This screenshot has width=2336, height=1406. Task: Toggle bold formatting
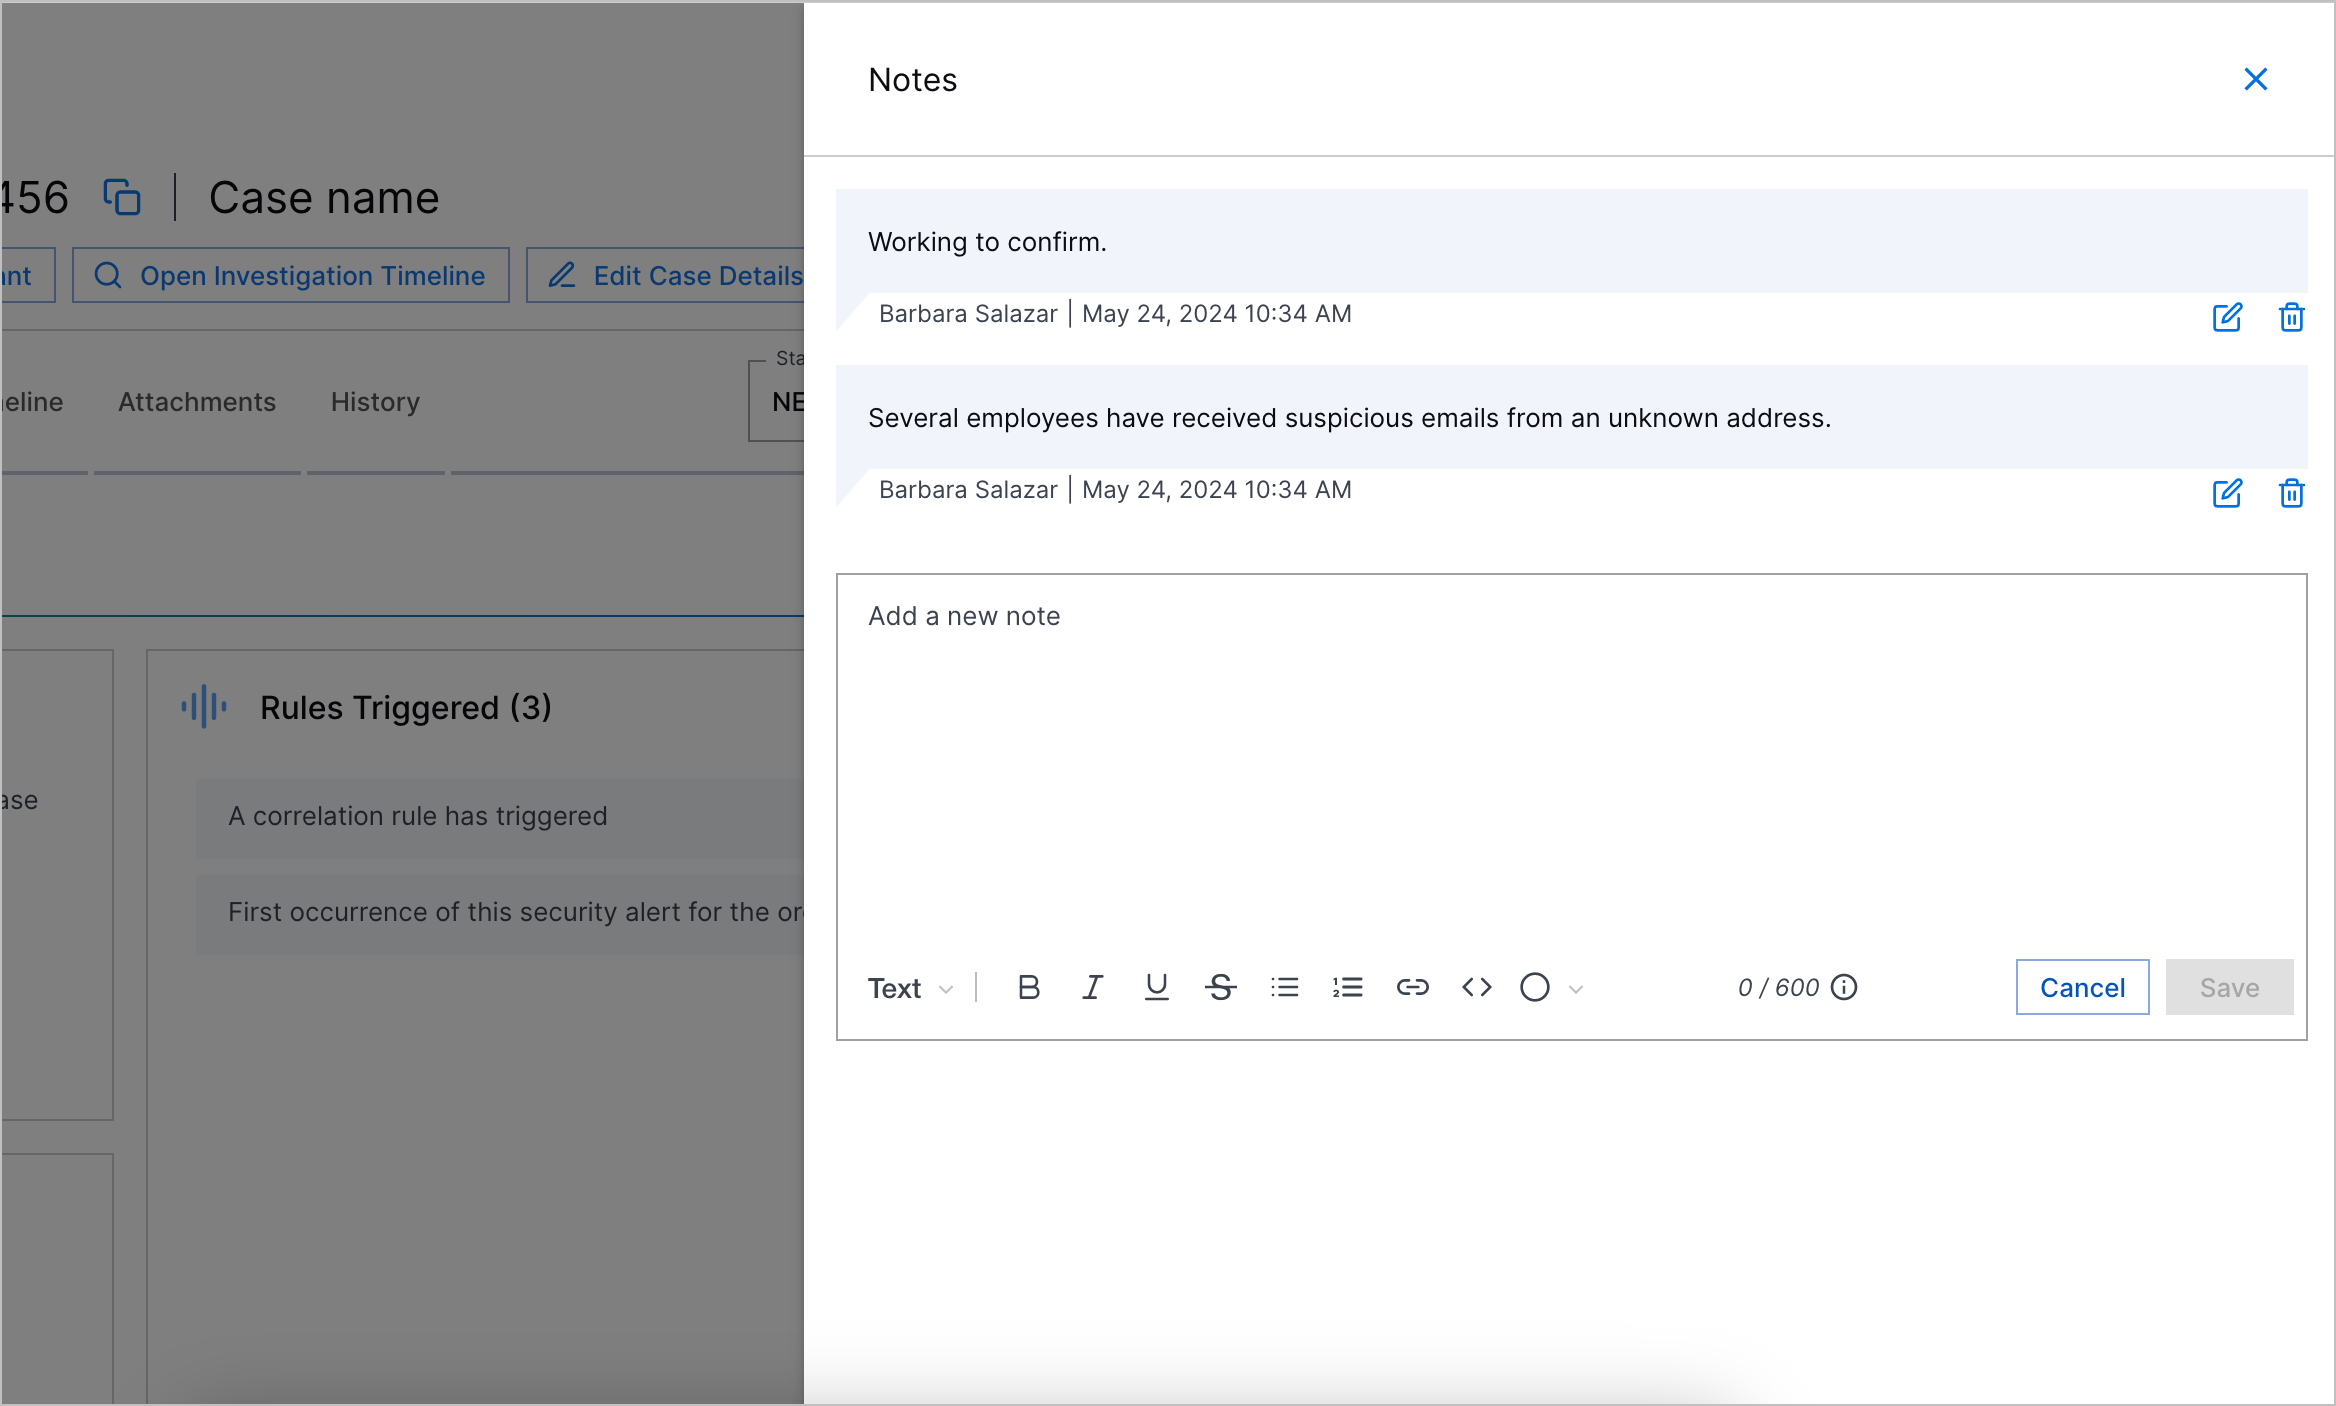[x=1028, y=988]
